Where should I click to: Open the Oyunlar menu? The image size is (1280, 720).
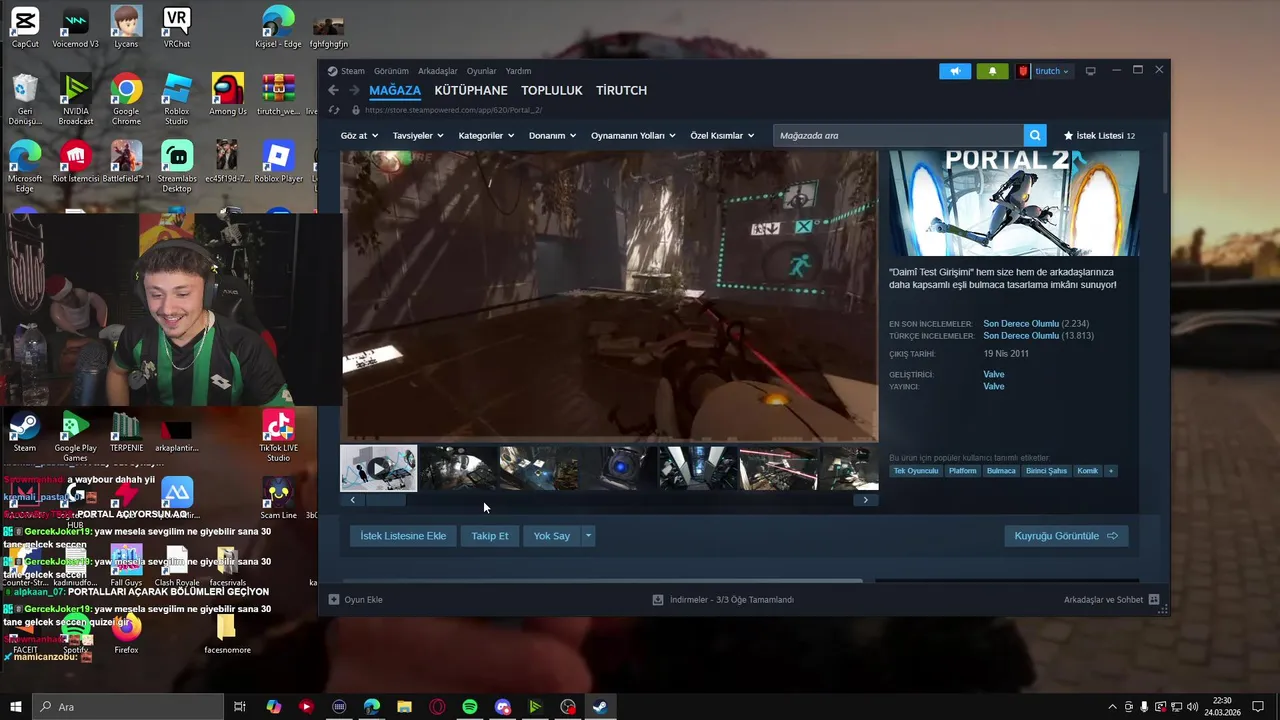click(x=481, y=71)
